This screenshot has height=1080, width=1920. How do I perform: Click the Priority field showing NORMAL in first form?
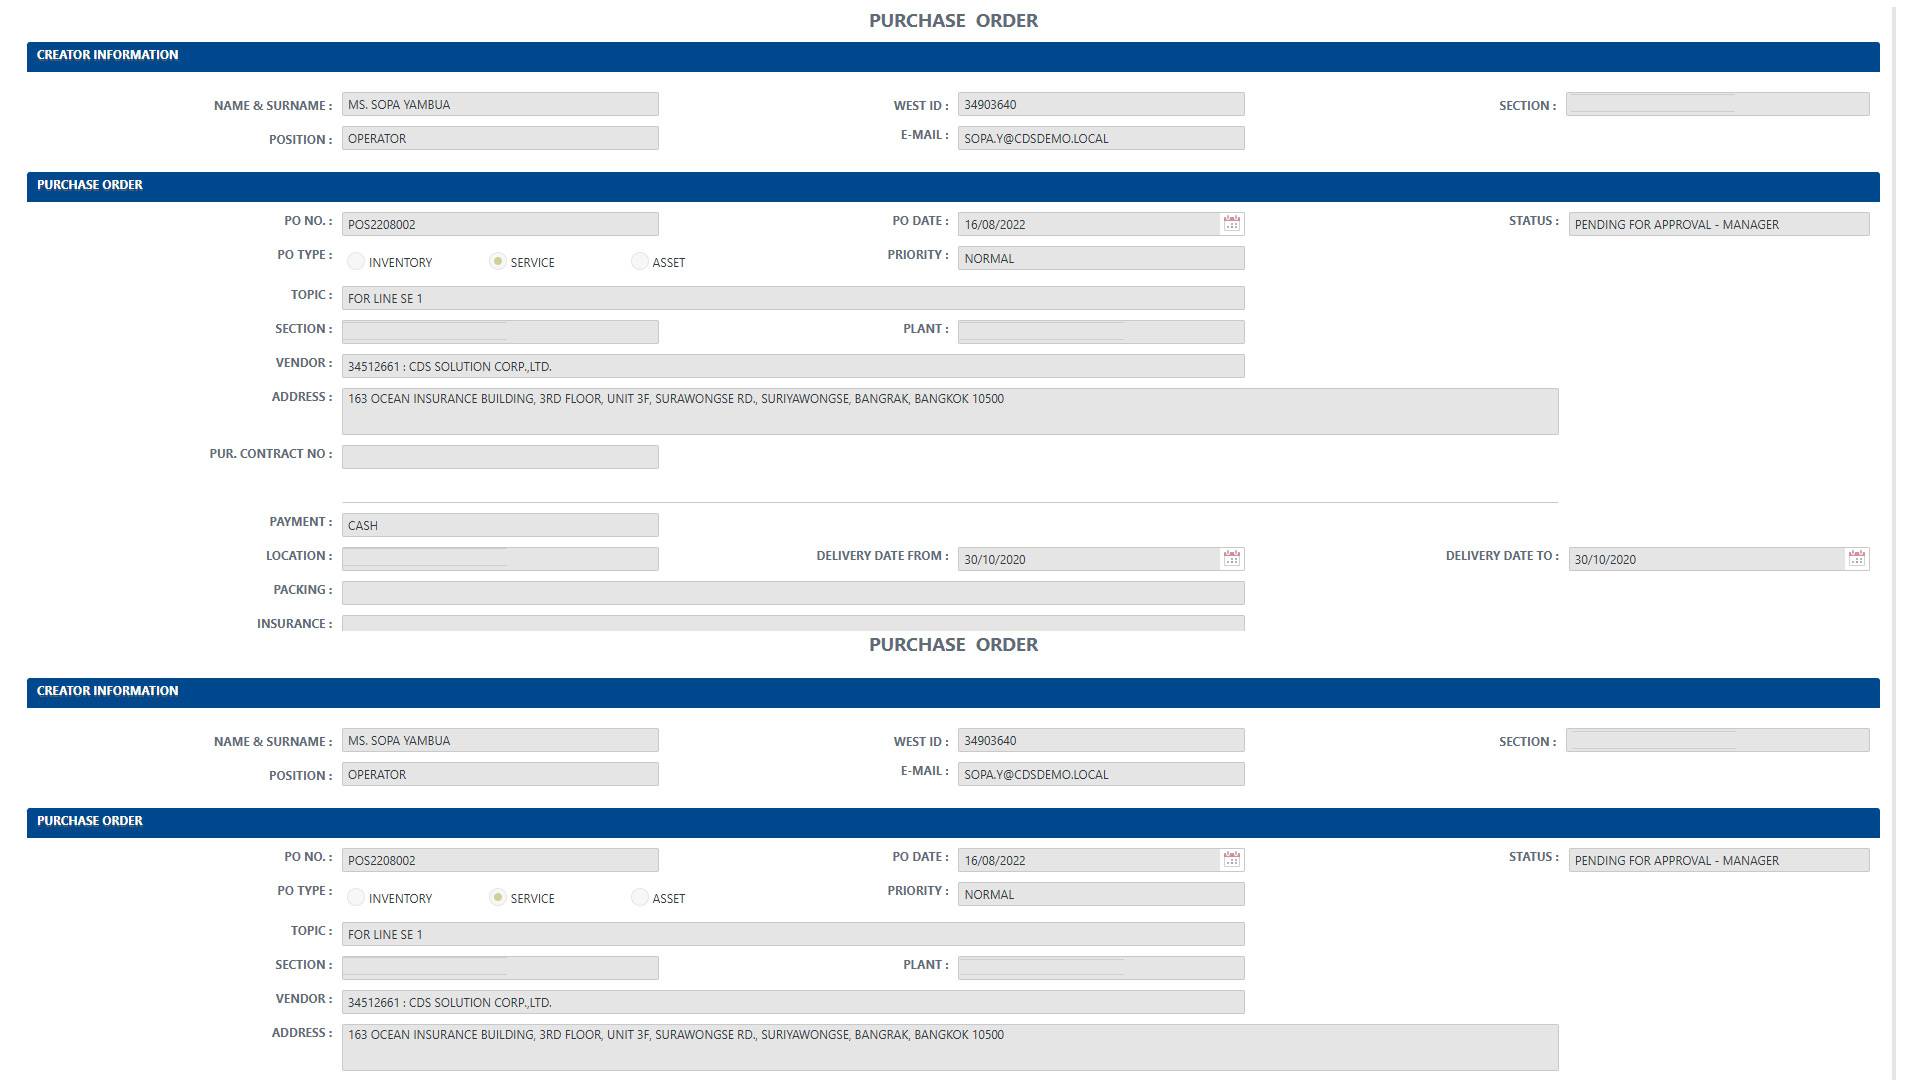pos(1100,258)
